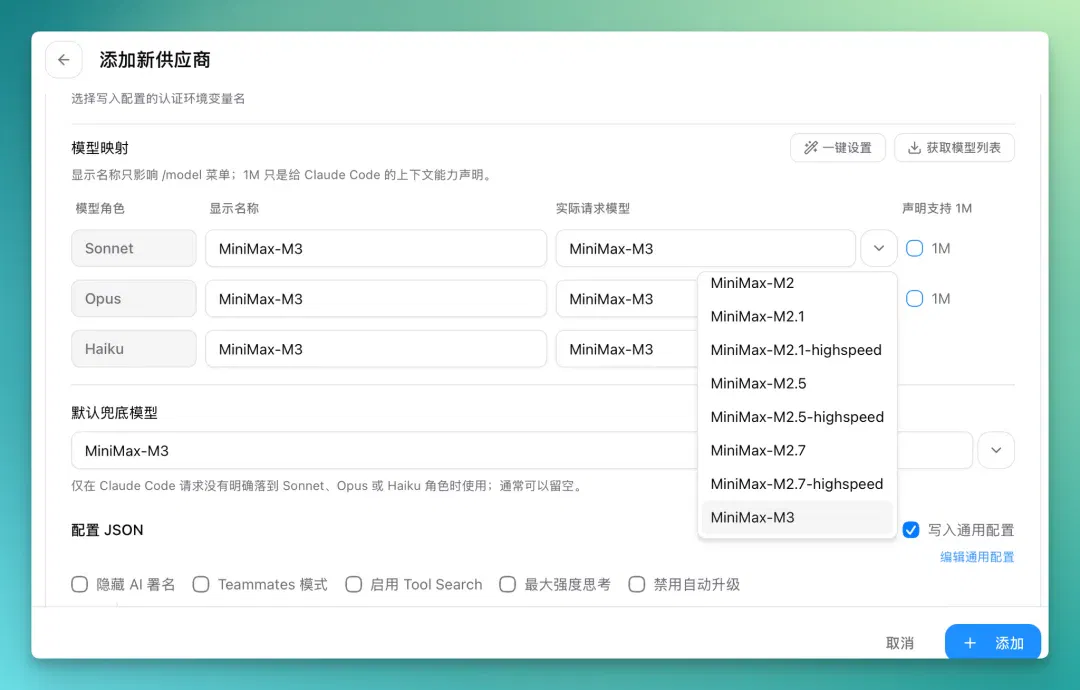Click the Sonnet model role box
1080x690 pixels.
tap(134, 248)
